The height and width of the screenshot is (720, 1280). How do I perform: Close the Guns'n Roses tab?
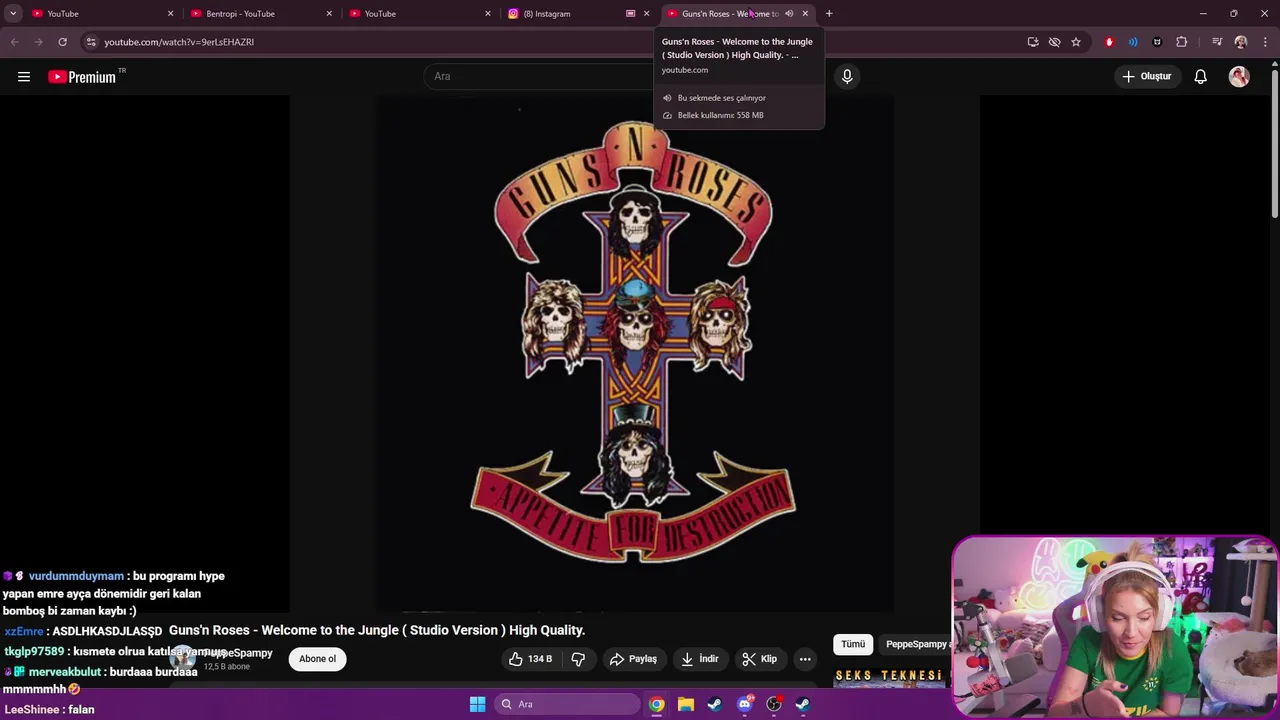pos(805,14)
